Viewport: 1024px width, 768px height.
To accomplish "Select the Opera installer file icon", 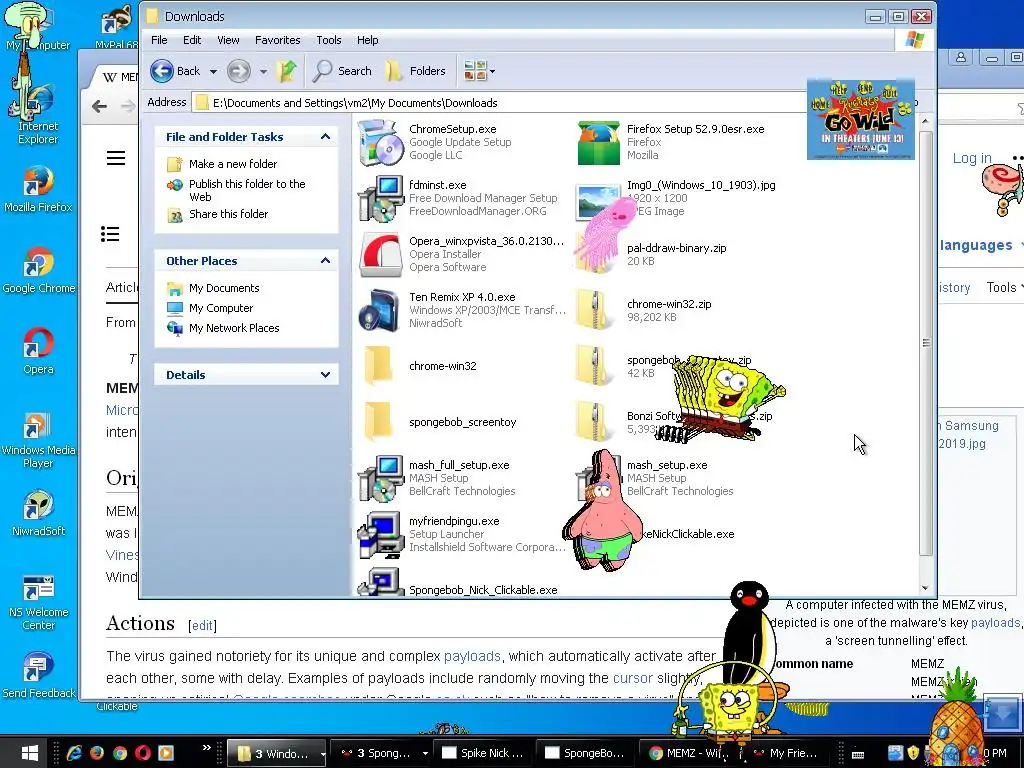I will (381, 255).
